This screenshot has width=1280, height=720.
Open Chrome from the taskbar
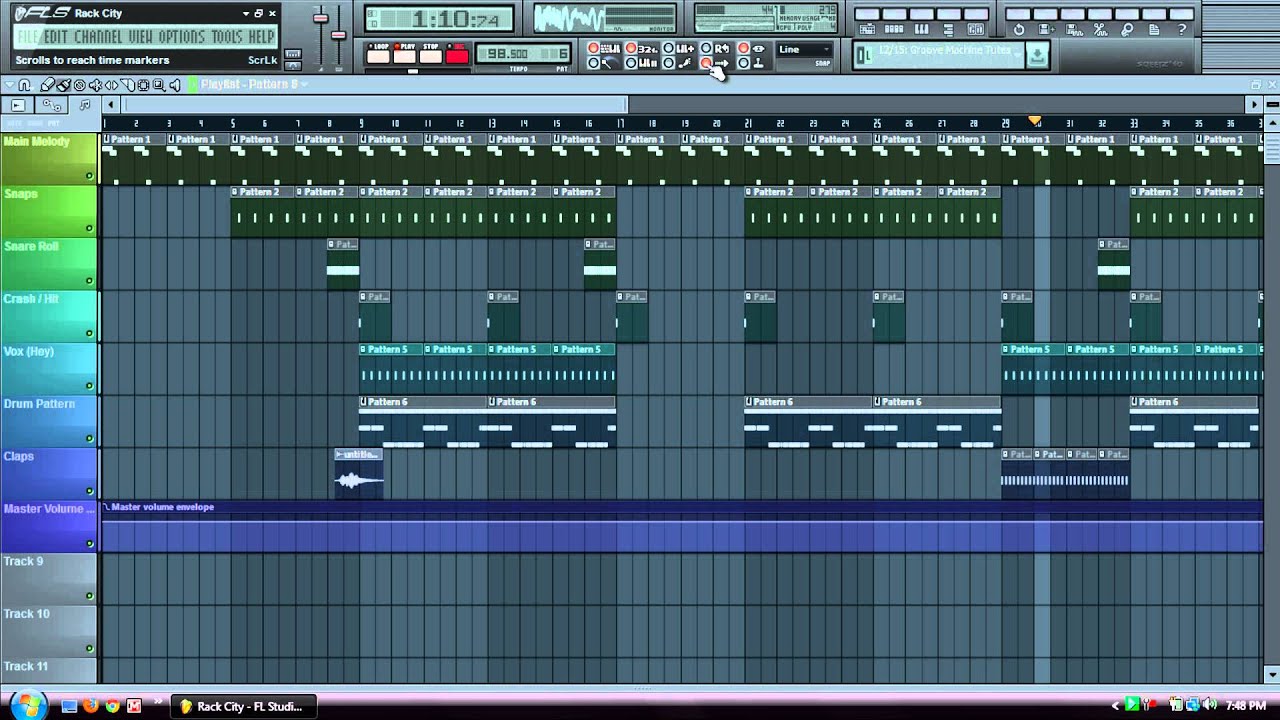(x=112, y=706)
